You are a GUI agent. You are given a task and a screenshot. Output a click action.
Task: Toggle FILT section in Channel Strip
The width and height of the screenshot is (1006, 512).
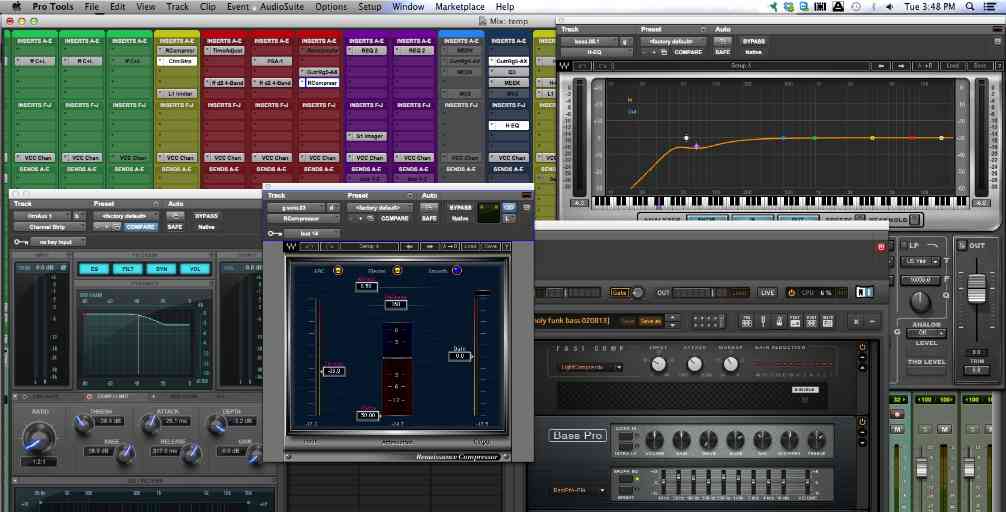coord(128,269)
